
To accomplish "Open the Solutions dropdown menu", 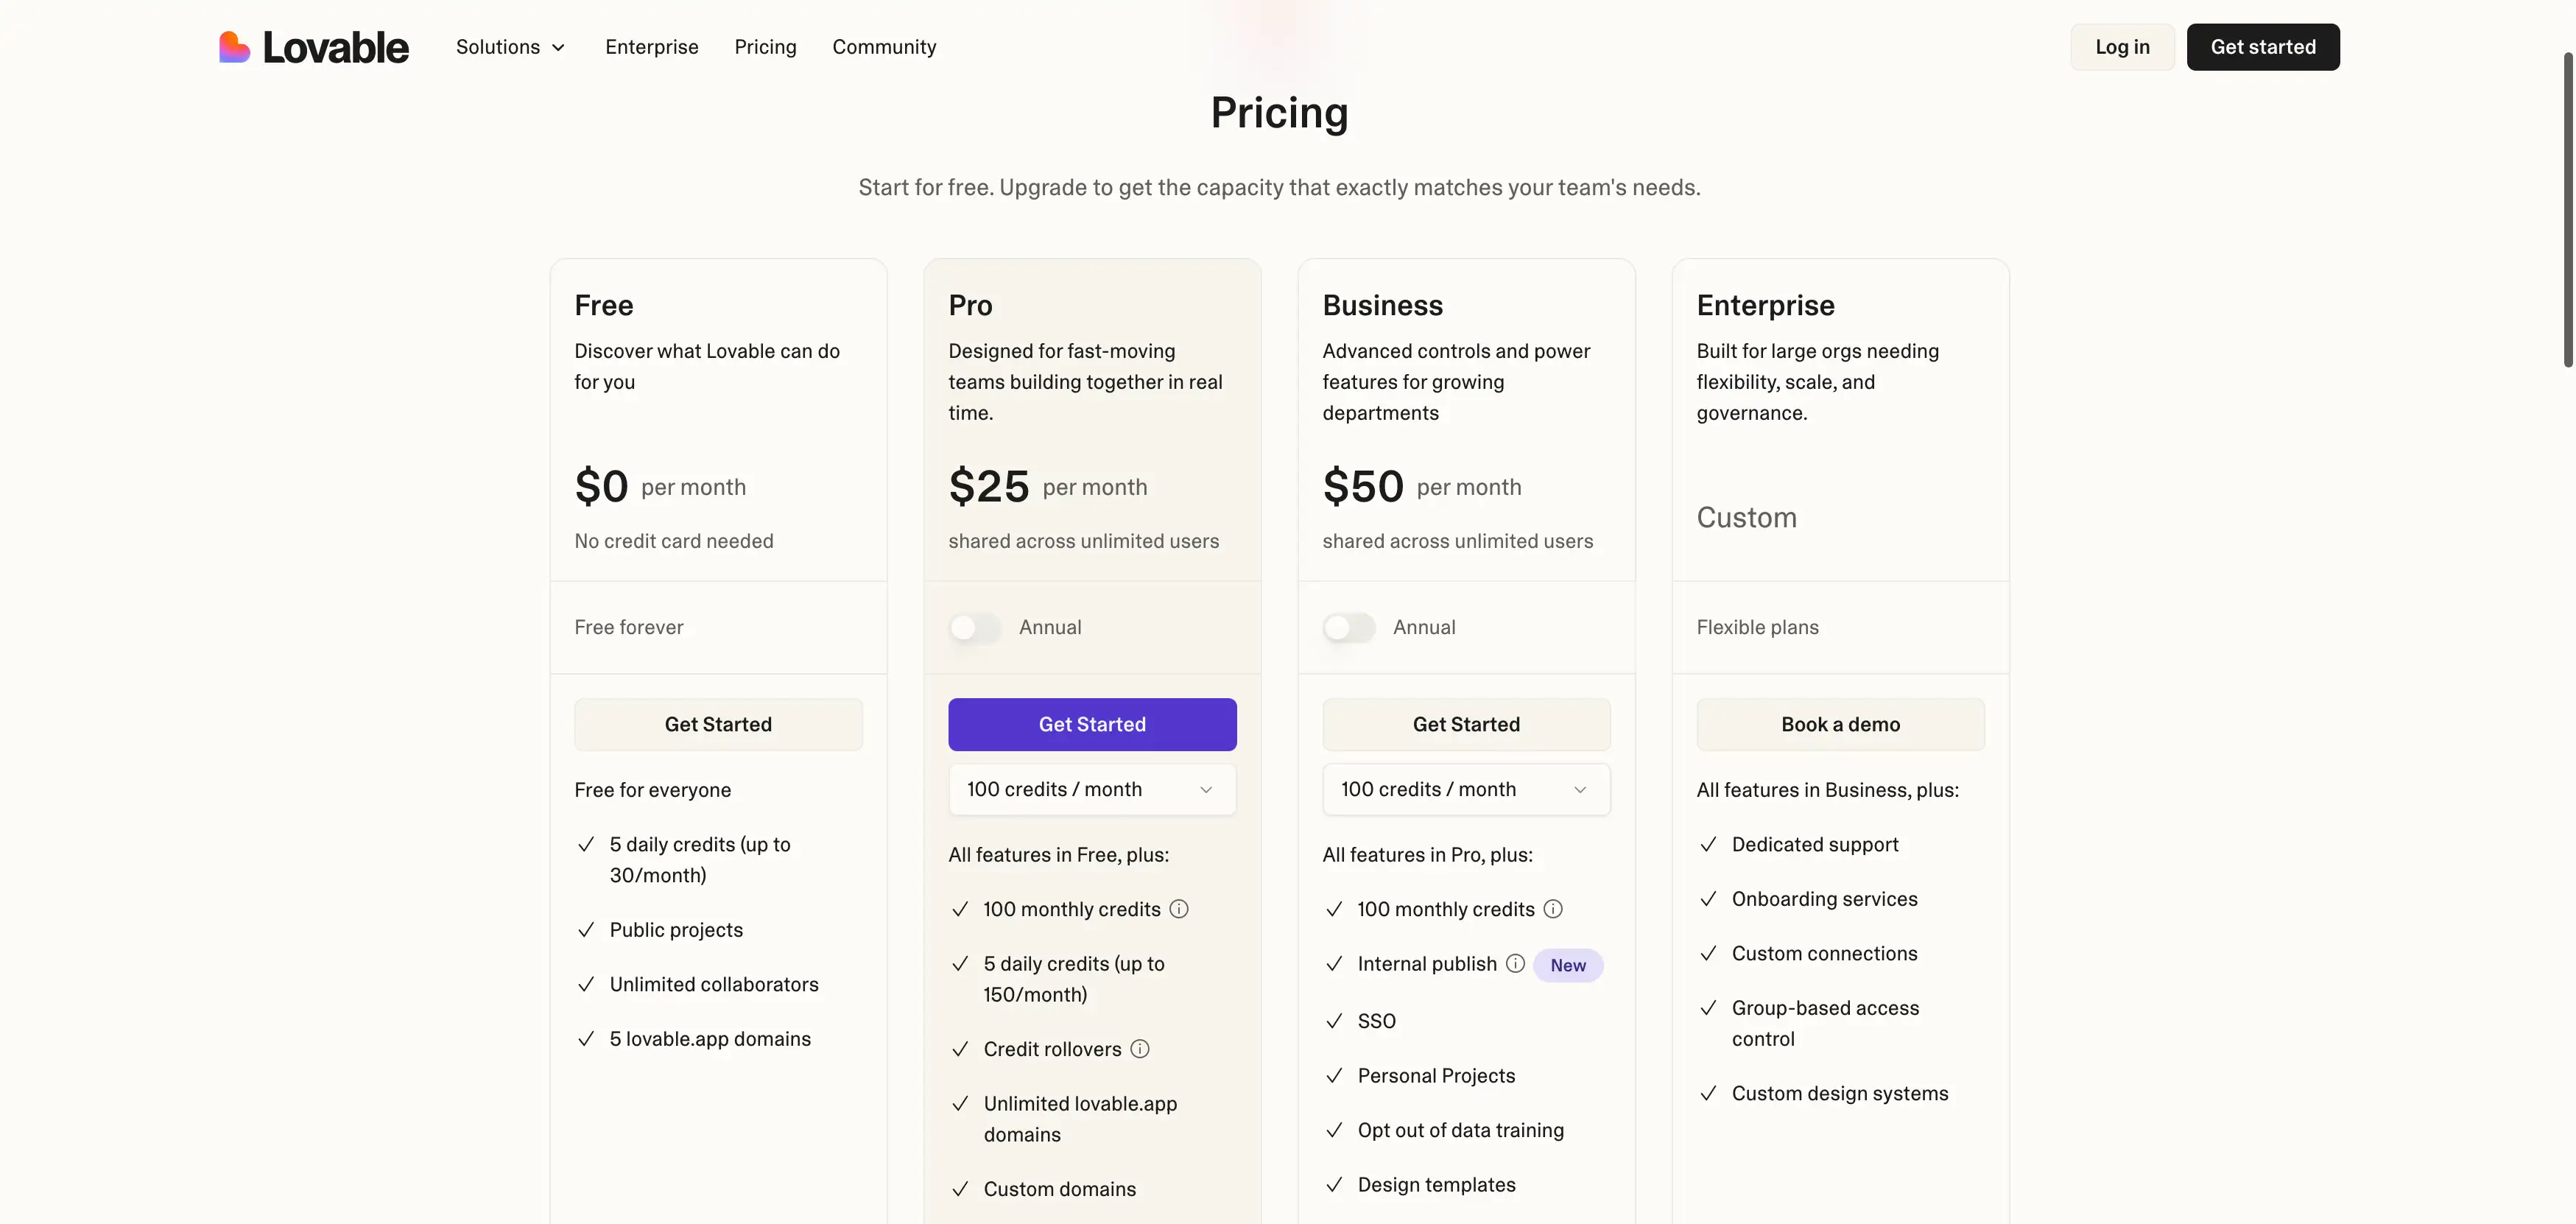I will (x=511, y=47).
